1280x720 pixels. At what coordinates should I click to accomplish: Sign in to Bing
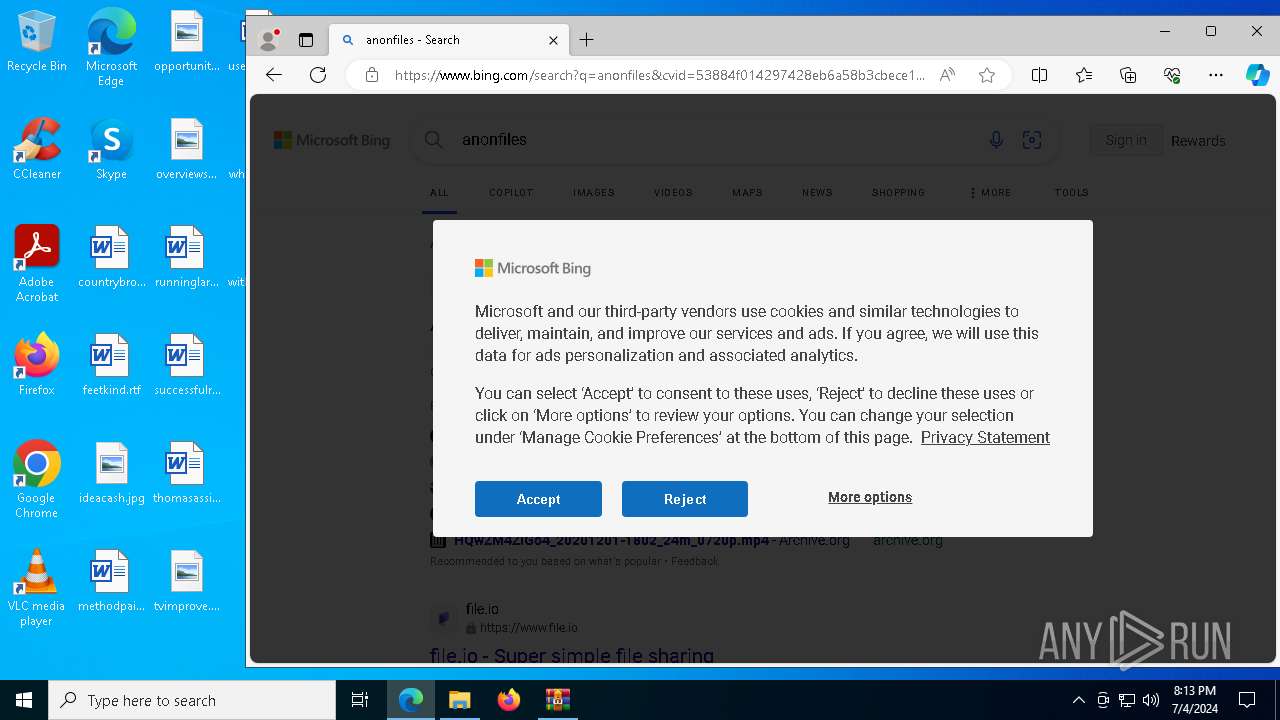click(x=1126, y=140)
